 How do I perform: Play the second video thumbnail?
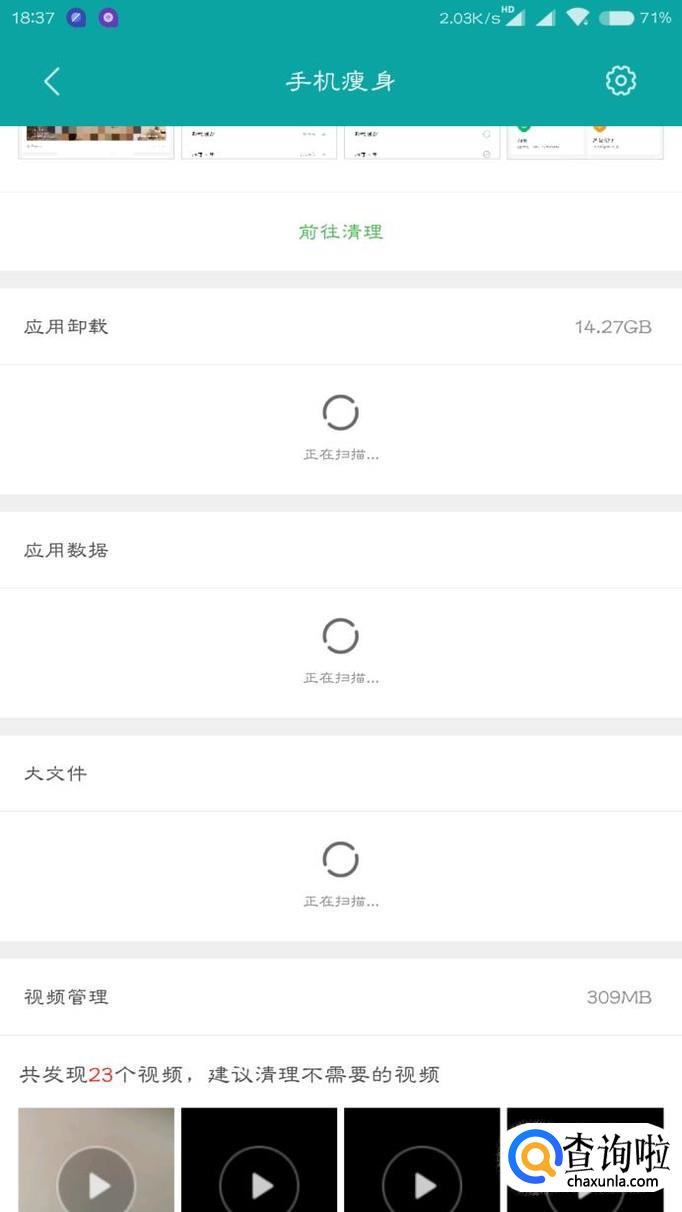(x=260, y=1185)
